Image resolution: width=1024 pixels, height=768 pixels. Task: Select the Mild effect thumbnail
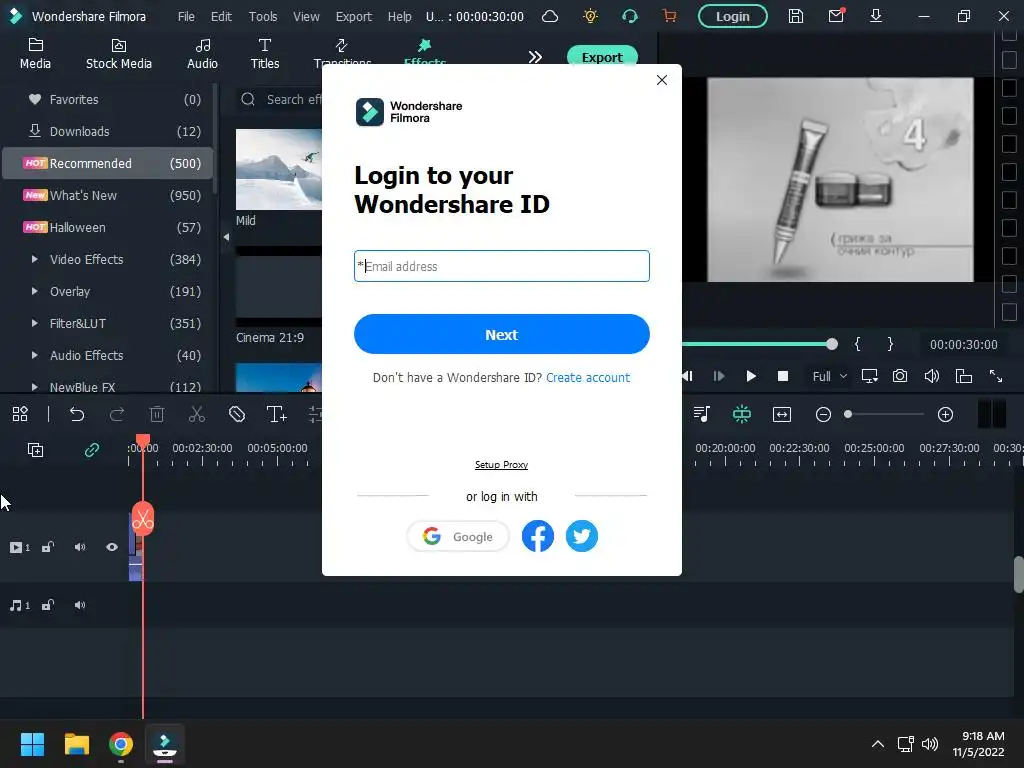click(x=279, y=169)
